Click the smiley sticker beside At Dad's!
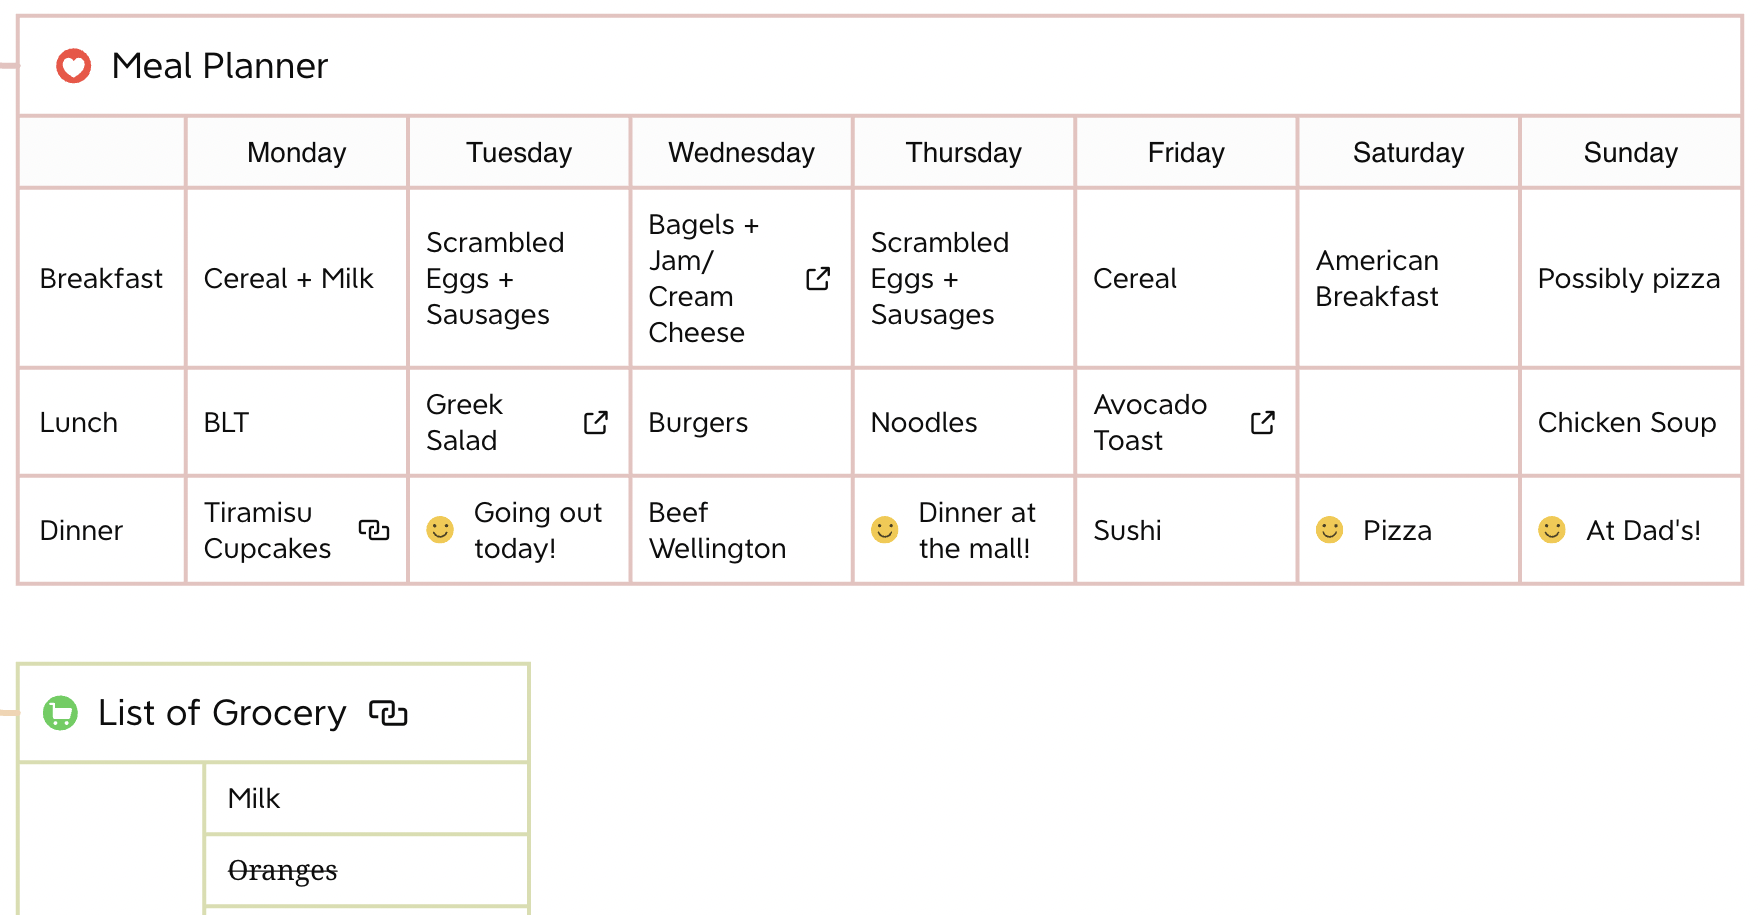This screenshot has width=1760, height=915. [x=1552, y=529]
